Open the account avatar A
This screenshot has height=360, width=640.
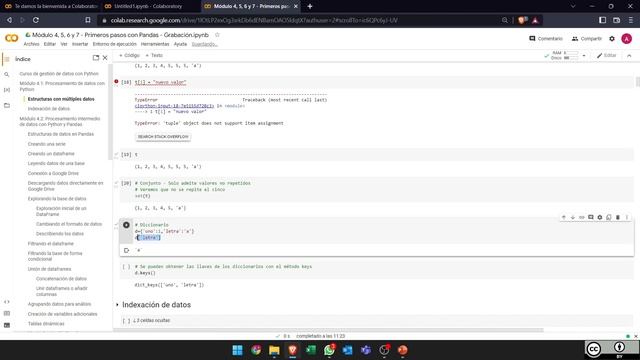click(627, 39)
